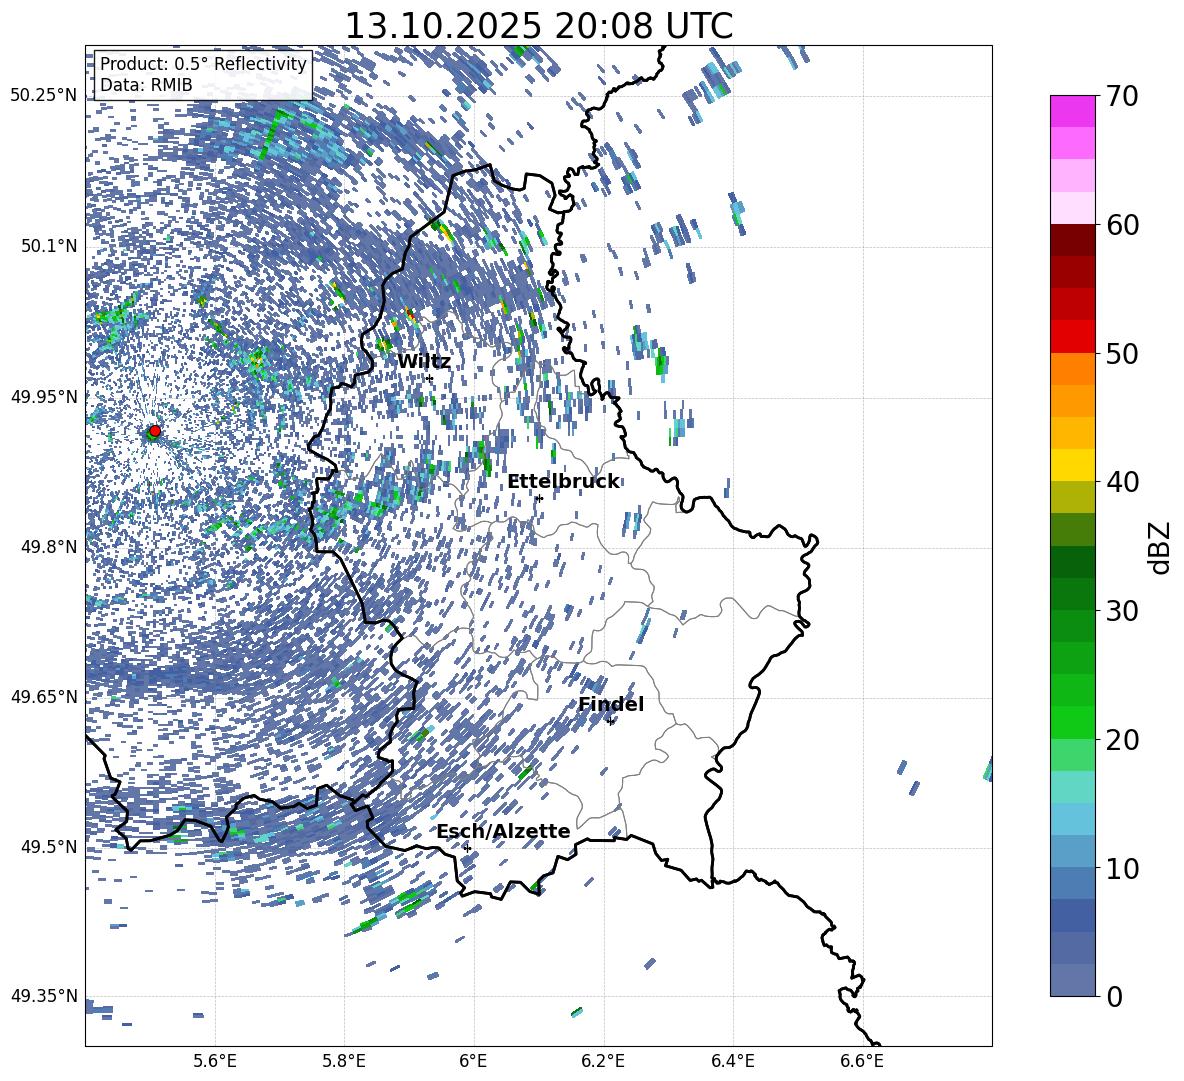Image resolution: width=1184 pixels, height=1081 pixels.
Task: Click the 6.2°E longitude label
Action: click(603, 1061)
